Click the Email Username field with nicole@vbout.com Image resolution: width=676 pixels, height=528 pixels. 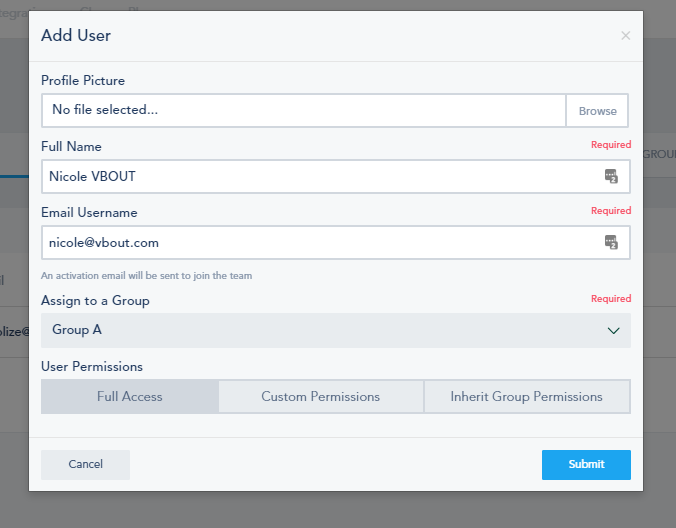336,242
